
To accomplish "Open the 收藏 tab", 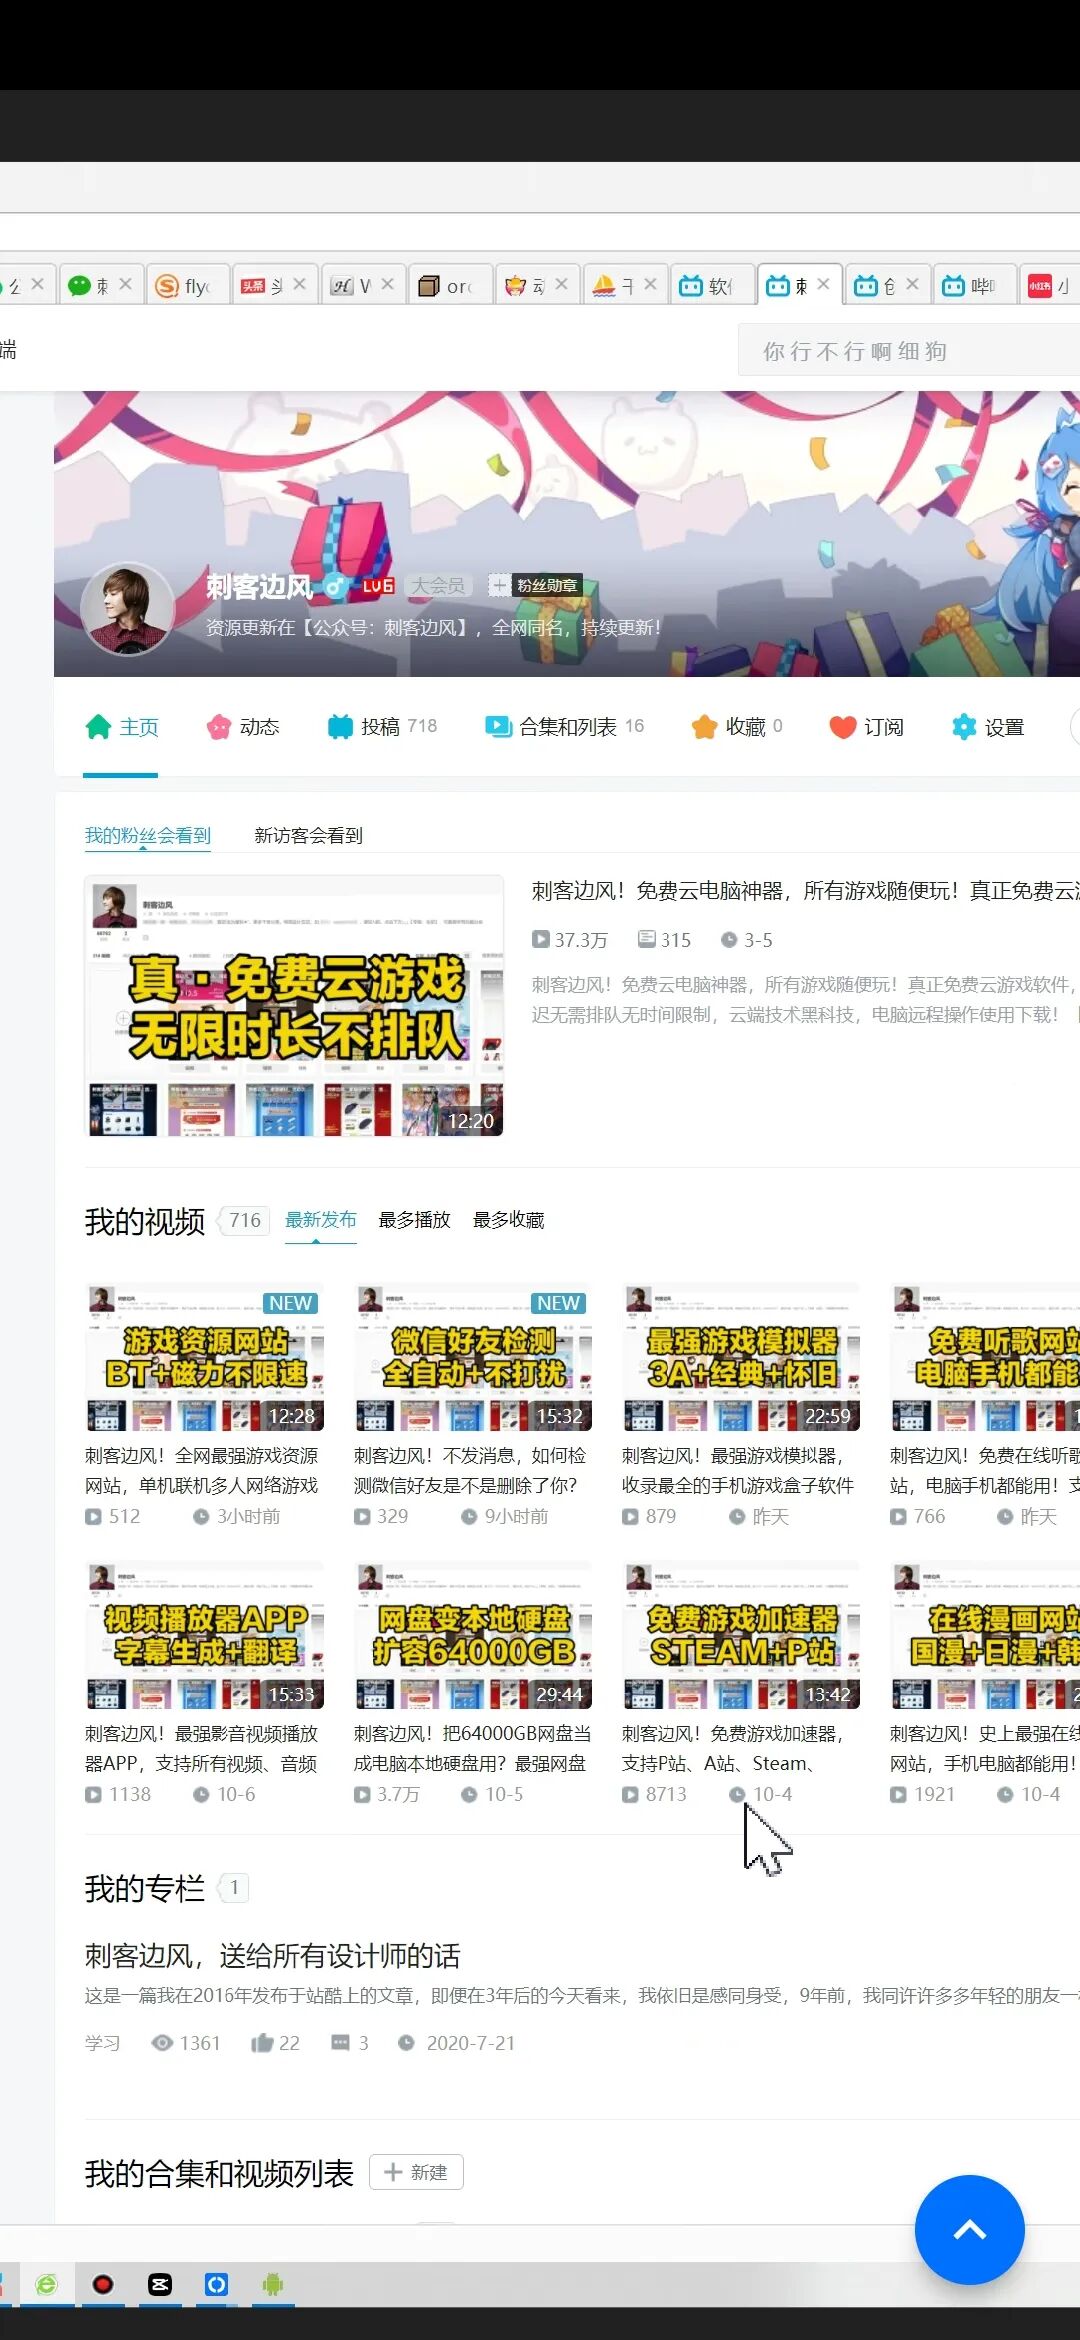I will pos(737,727).
